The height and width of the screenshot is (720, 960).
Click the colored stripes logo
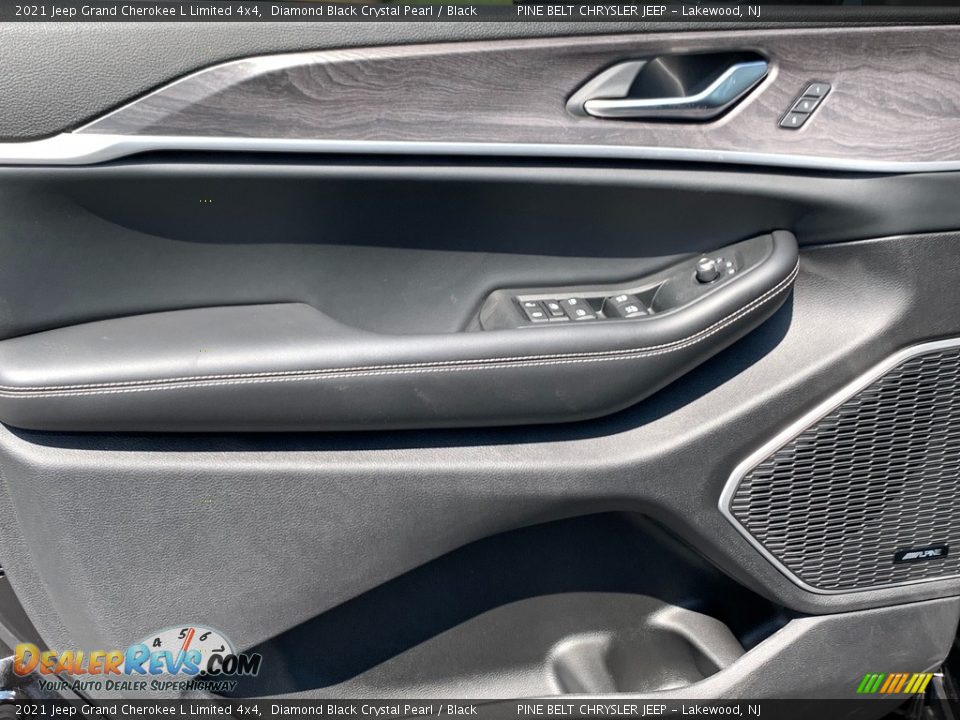pyautogui.click(x=894, y=683)
